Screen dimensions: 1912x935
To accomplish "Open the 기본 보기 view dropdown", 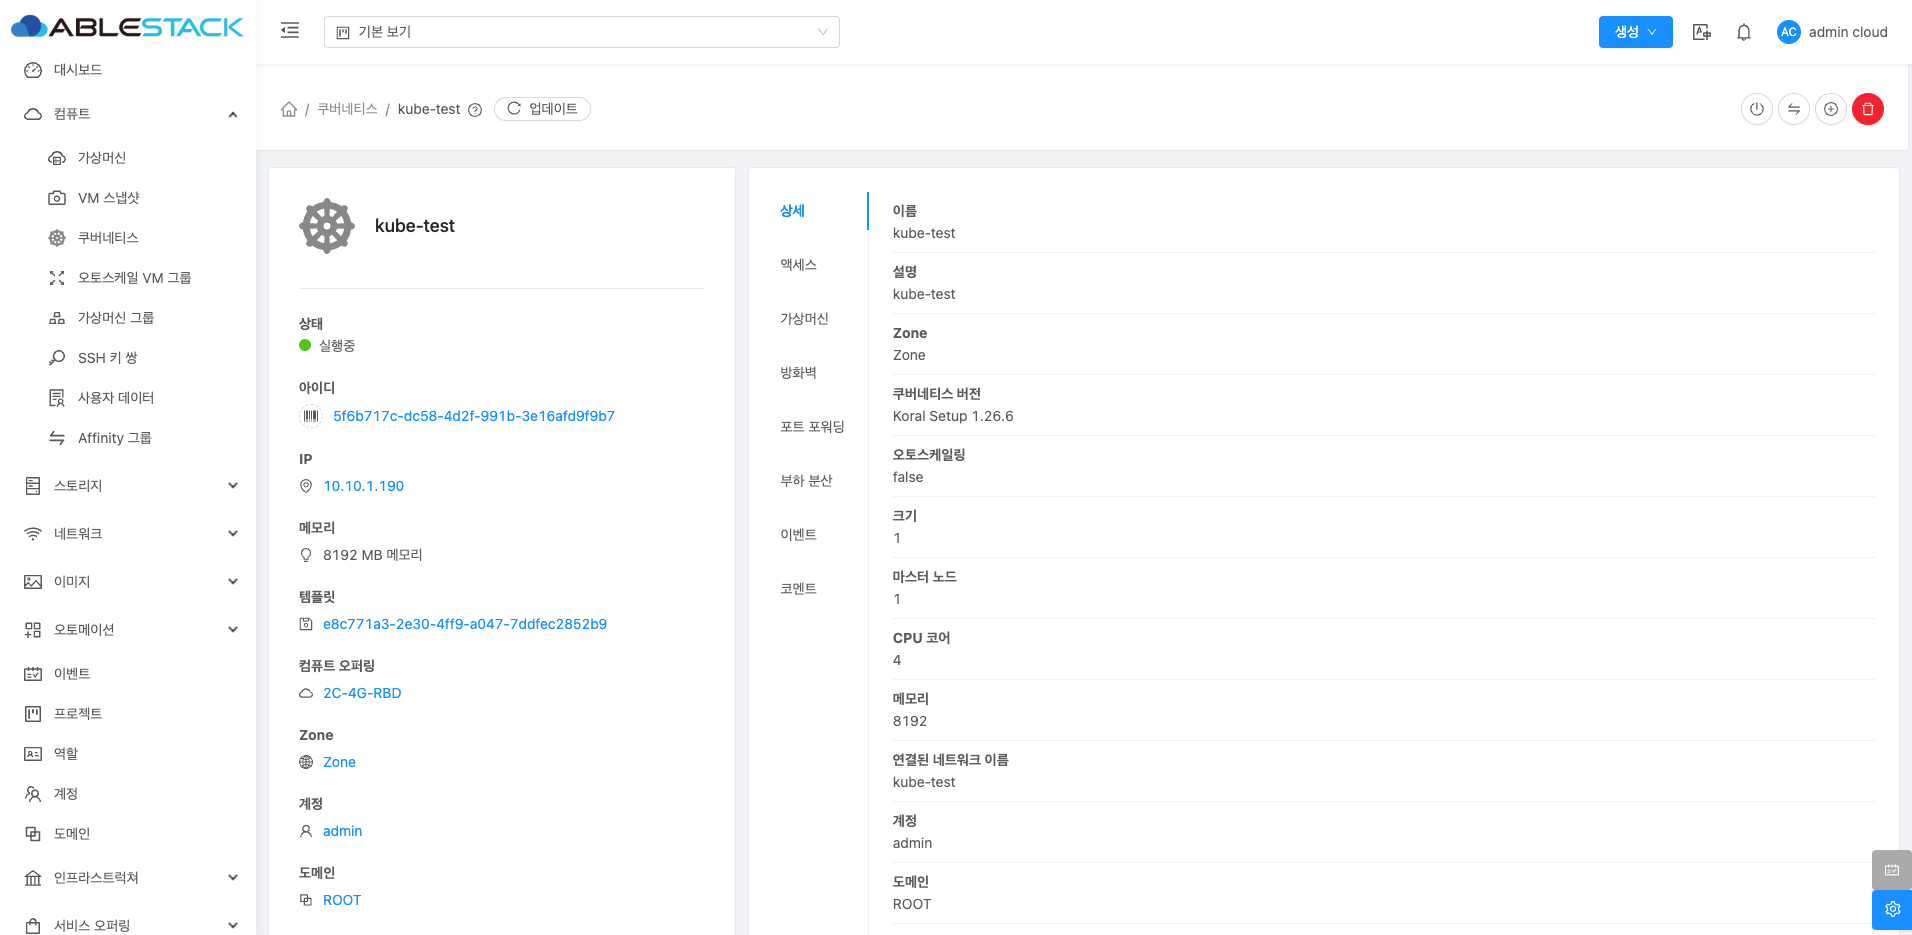I will coord(581,32).
